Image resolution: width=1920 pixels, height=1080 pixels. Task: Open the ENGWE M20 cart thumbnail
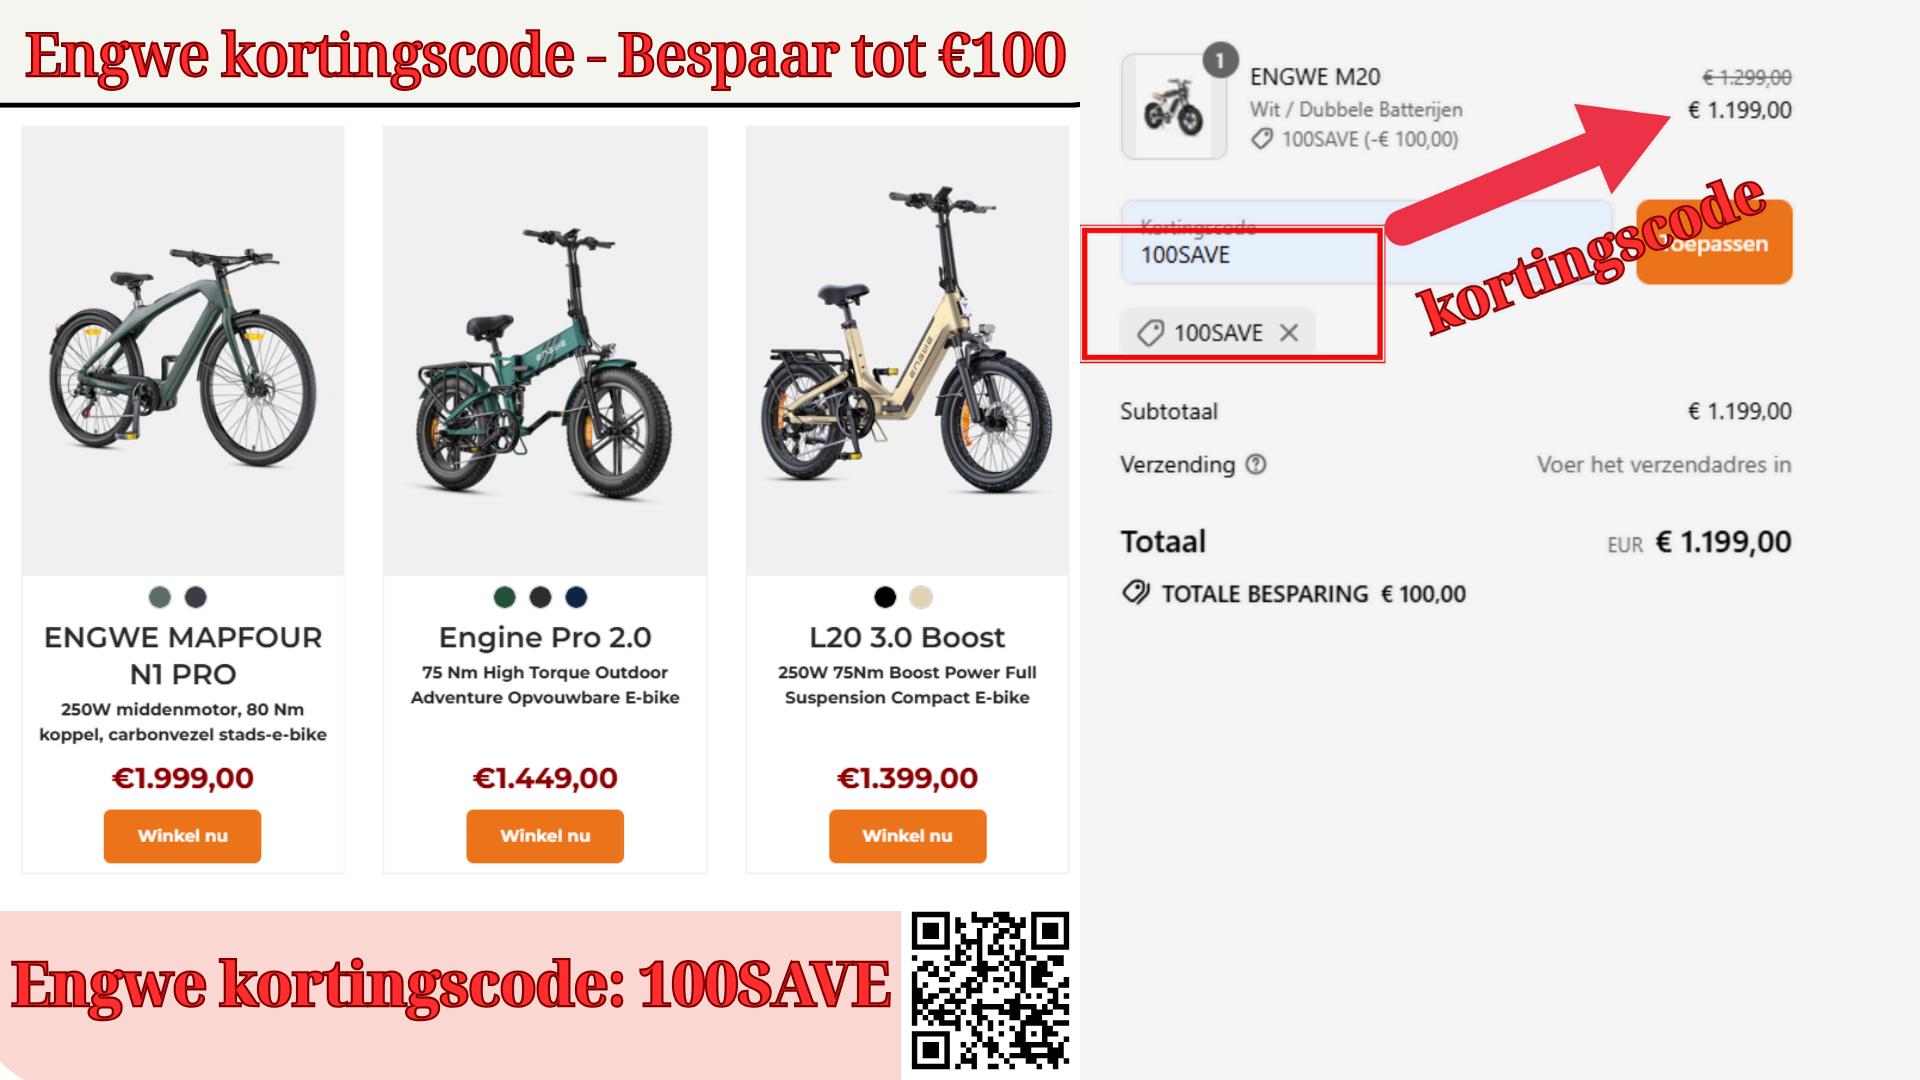1174,106
